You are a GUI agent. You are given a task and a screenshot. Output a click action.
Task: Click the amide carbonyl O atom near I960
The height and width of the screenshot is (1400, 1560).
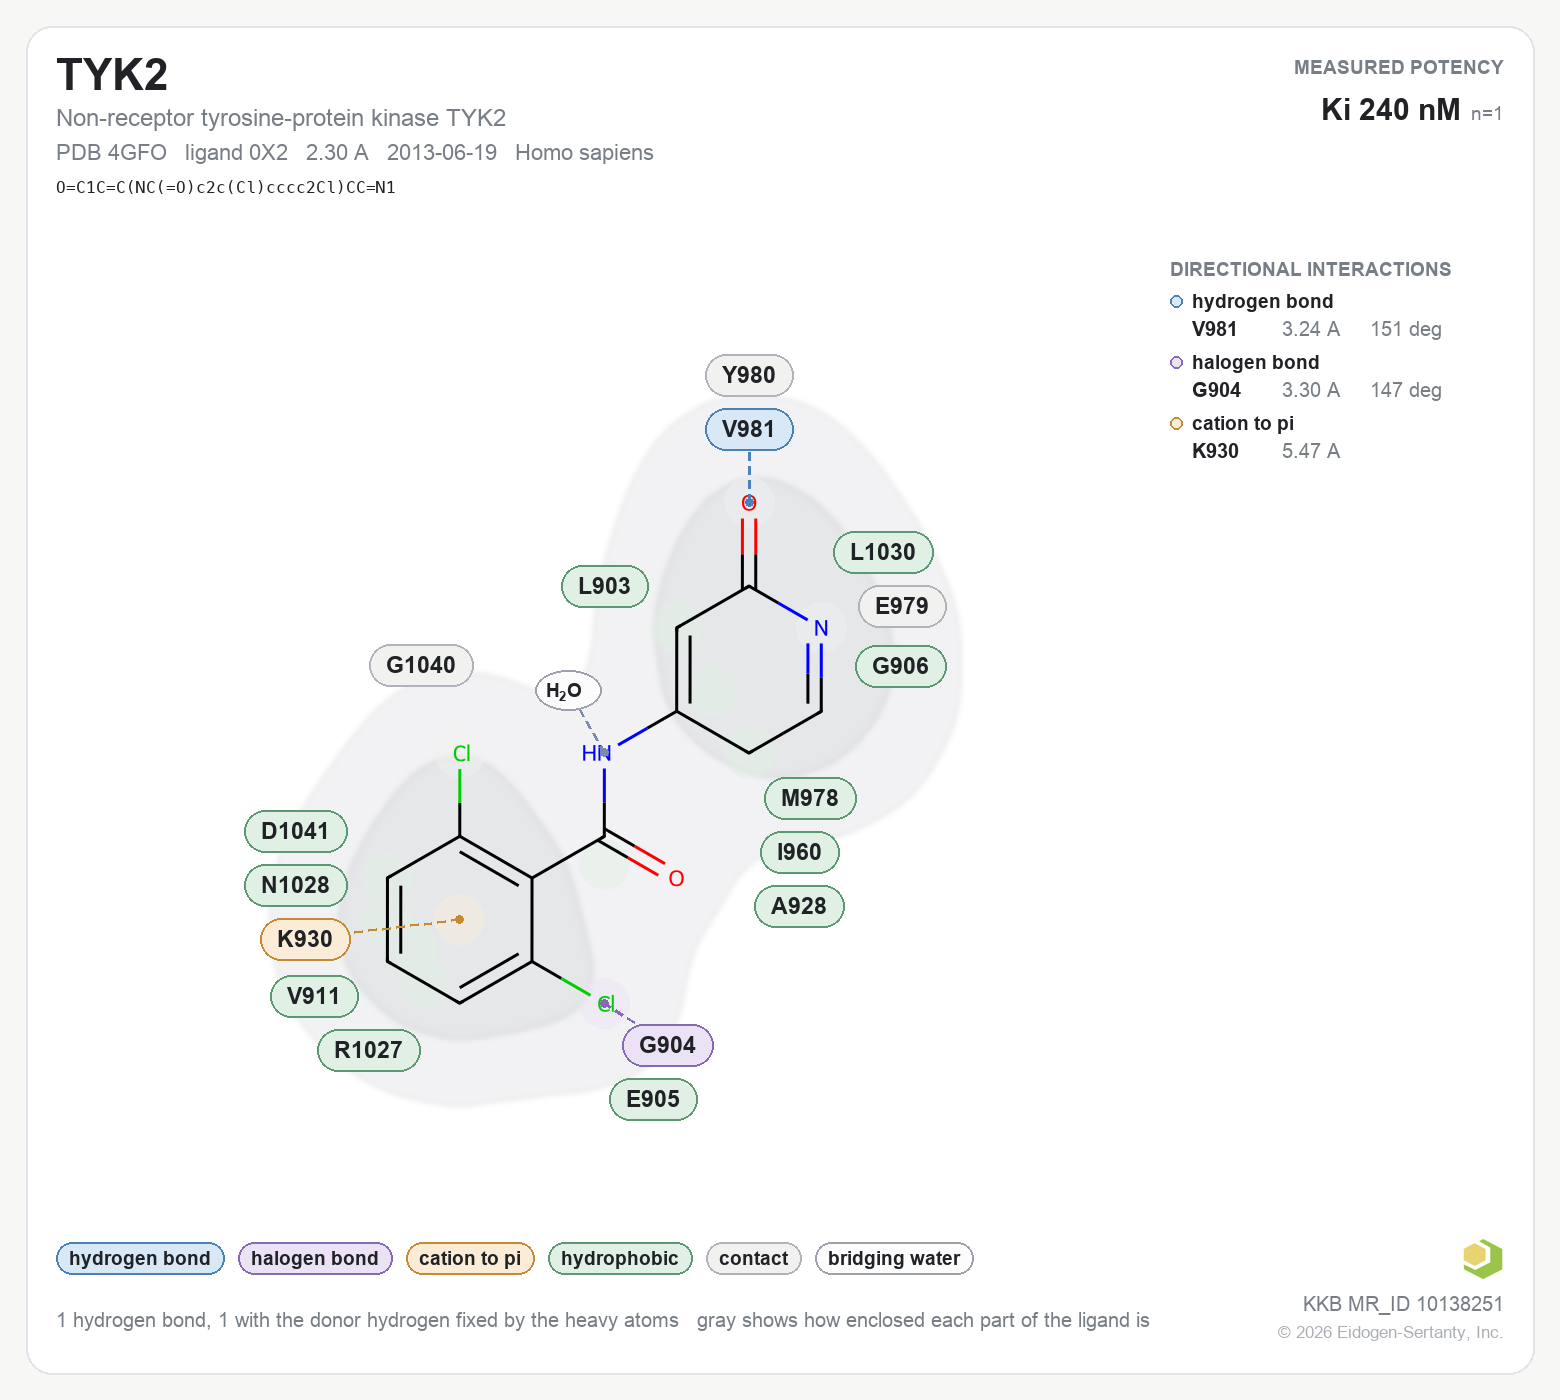676,878
